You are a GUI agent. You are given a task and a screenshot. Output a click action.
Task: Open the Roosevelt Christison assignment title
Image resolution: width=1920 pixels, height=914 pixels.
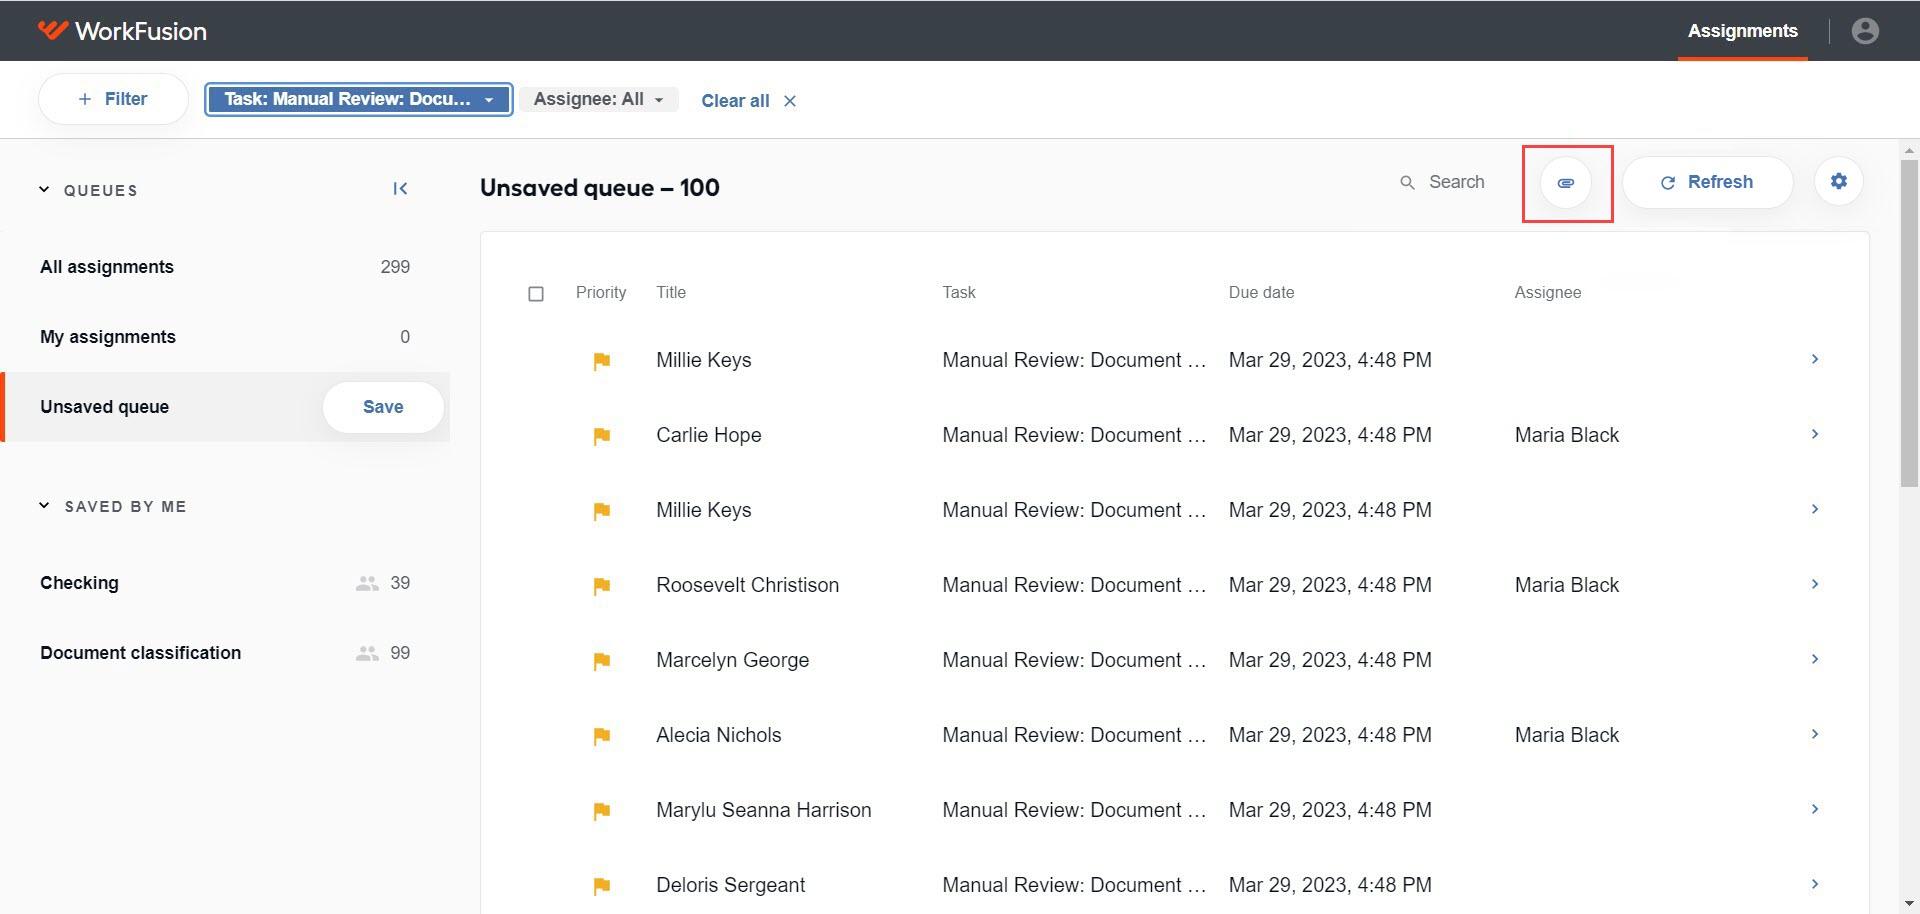(x=747, y=585)
